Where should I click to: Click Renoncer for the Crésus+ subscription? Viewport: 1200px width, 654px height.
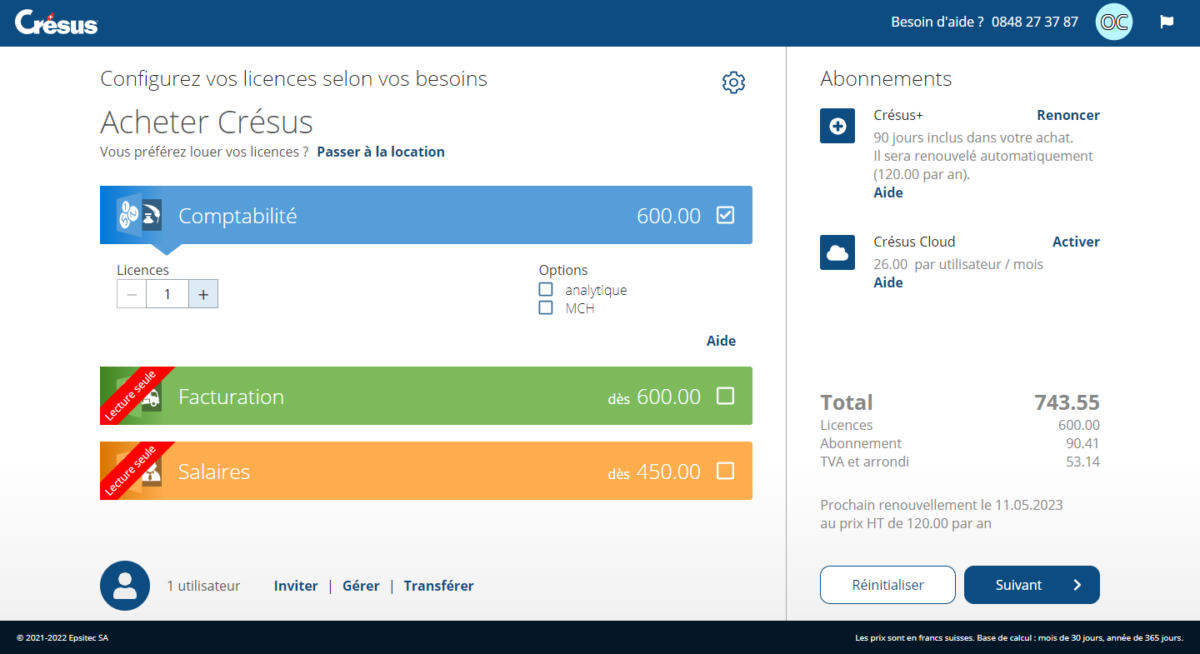tap(1068, 114)
